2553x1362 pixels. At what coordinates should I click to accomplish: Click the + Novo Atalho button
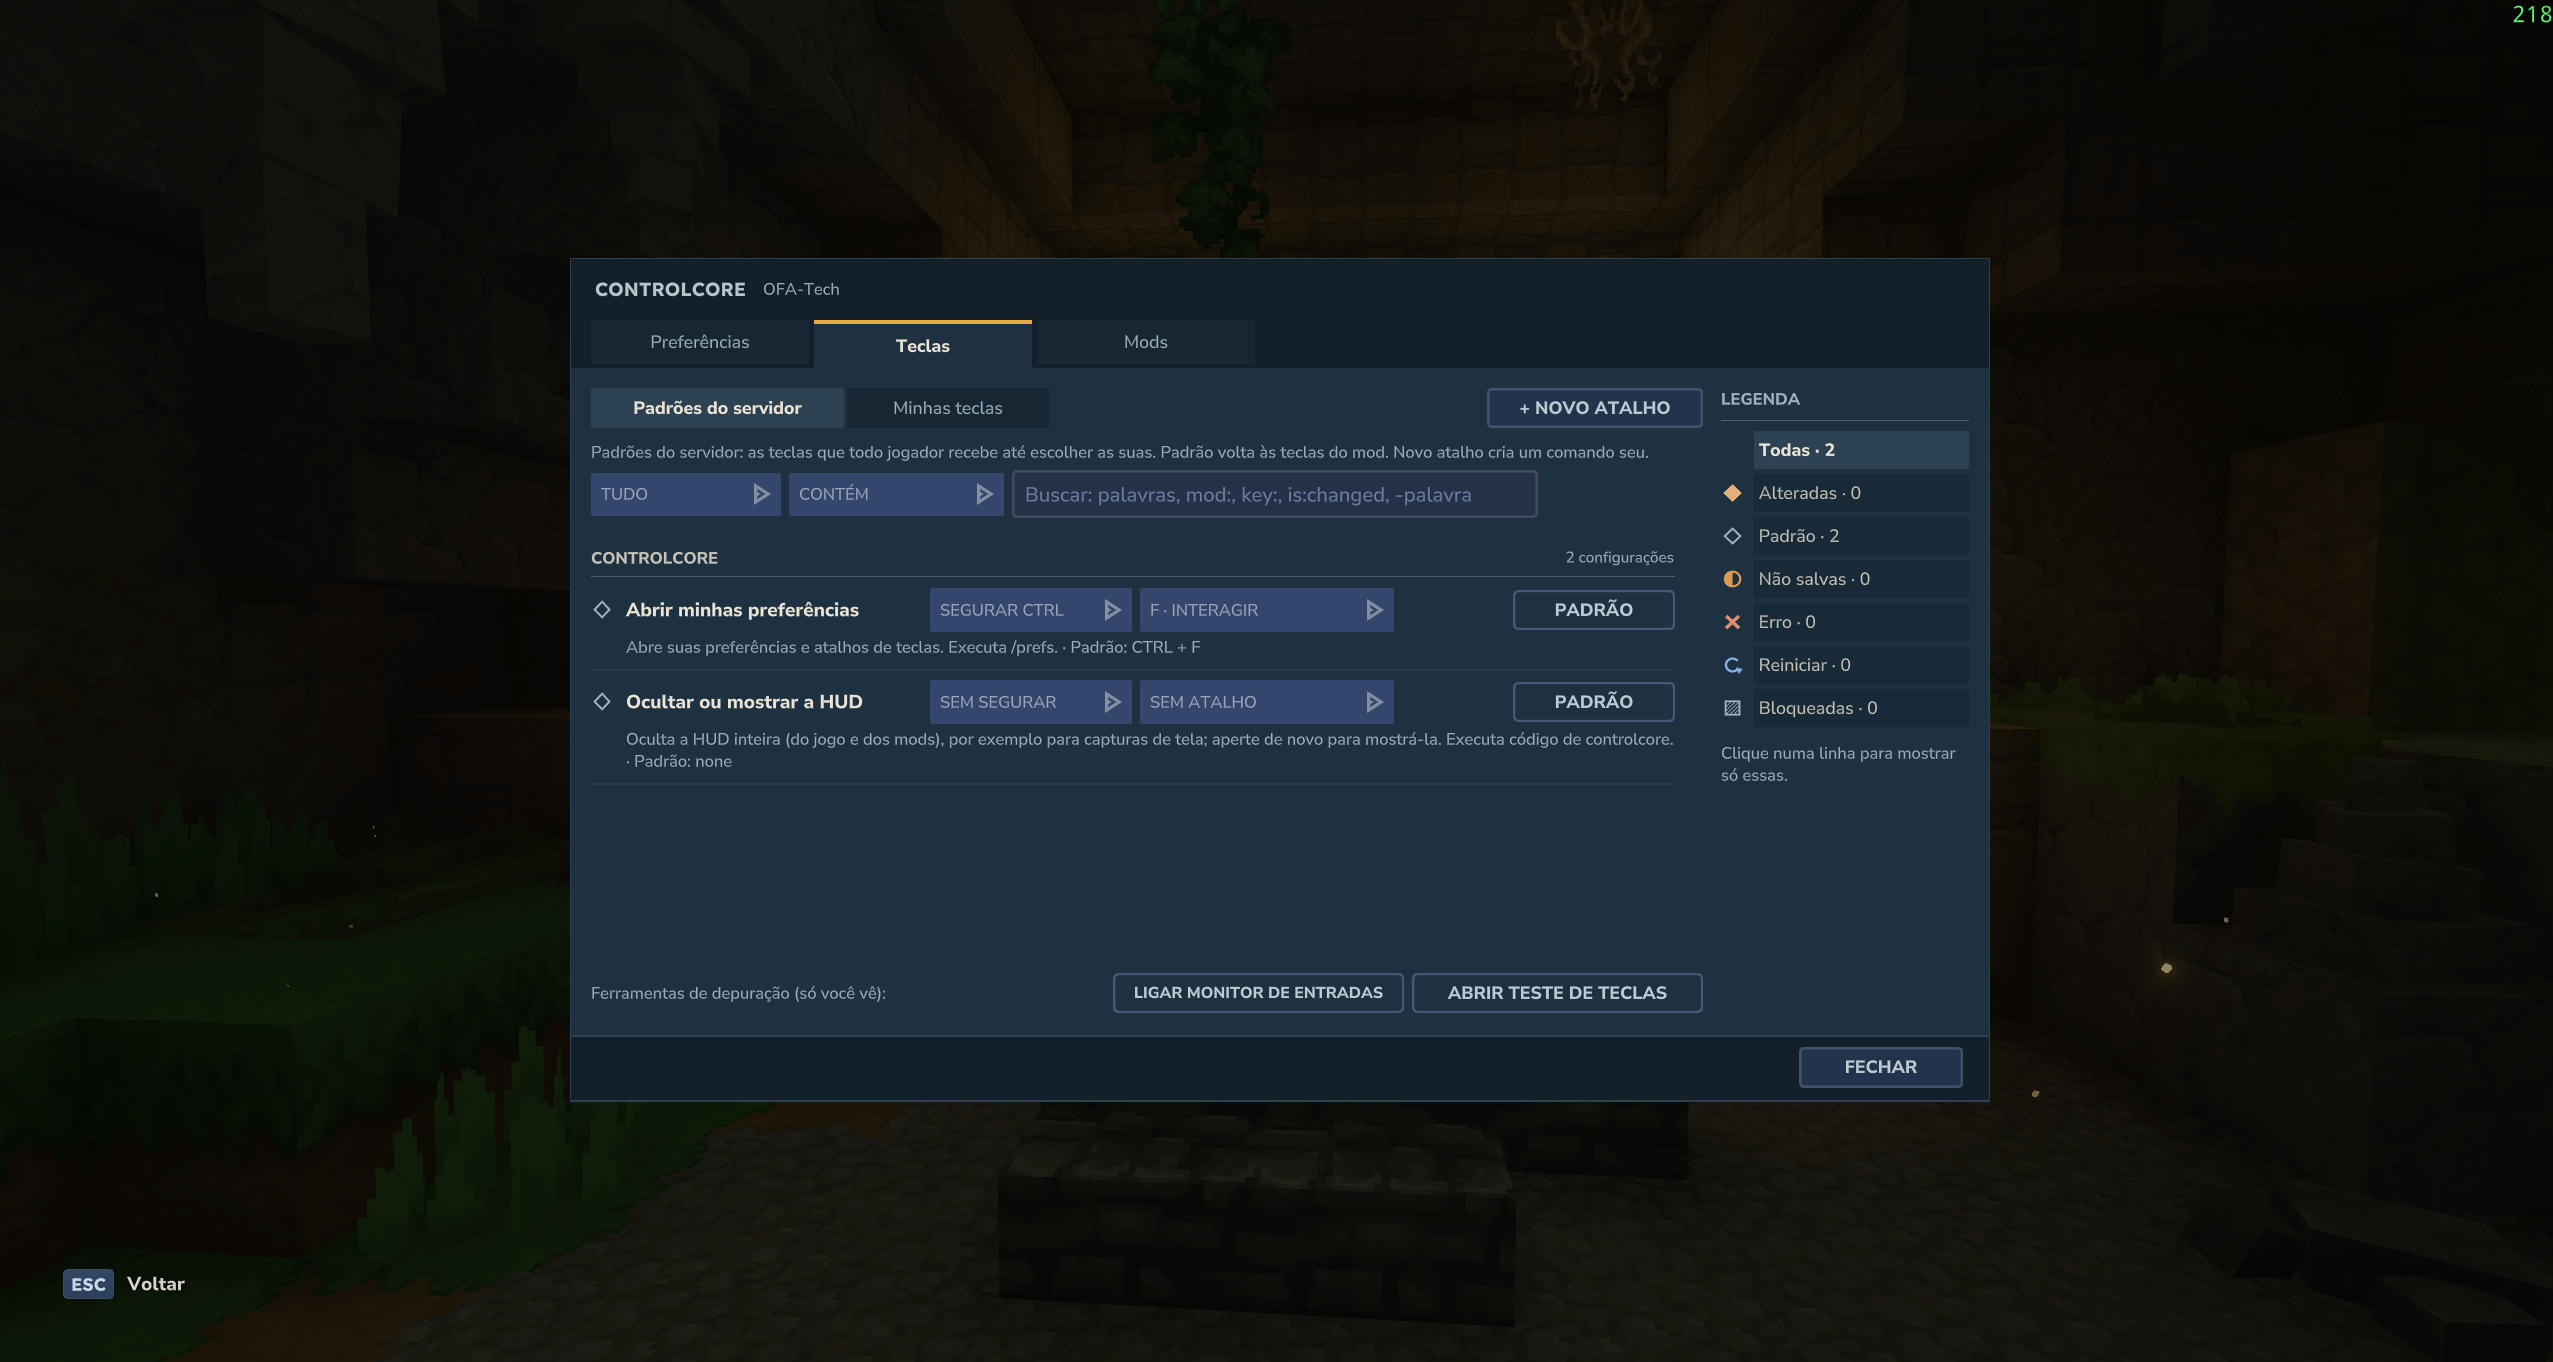(1594, 408)
